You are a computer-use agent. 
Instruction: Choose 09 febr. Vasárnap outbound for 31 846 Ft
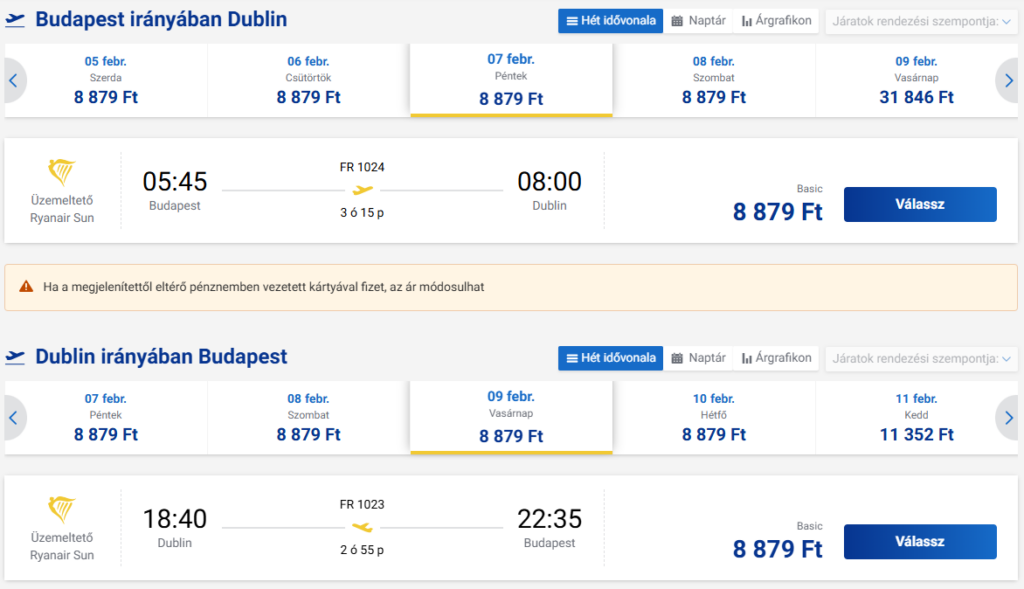coord(917,79)
